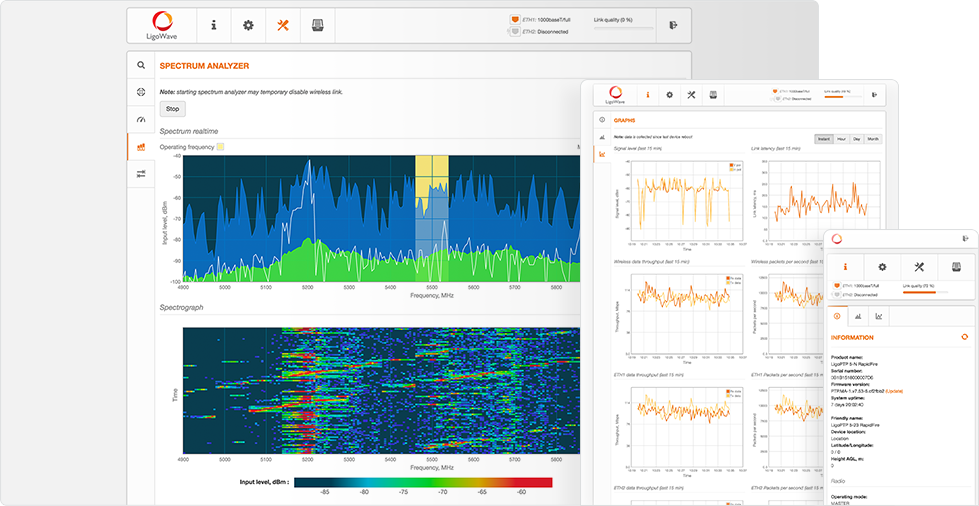This screenshot has height=506, width=979.
Task: Click ETH1 port icon in large window
Action: point(516,19)
